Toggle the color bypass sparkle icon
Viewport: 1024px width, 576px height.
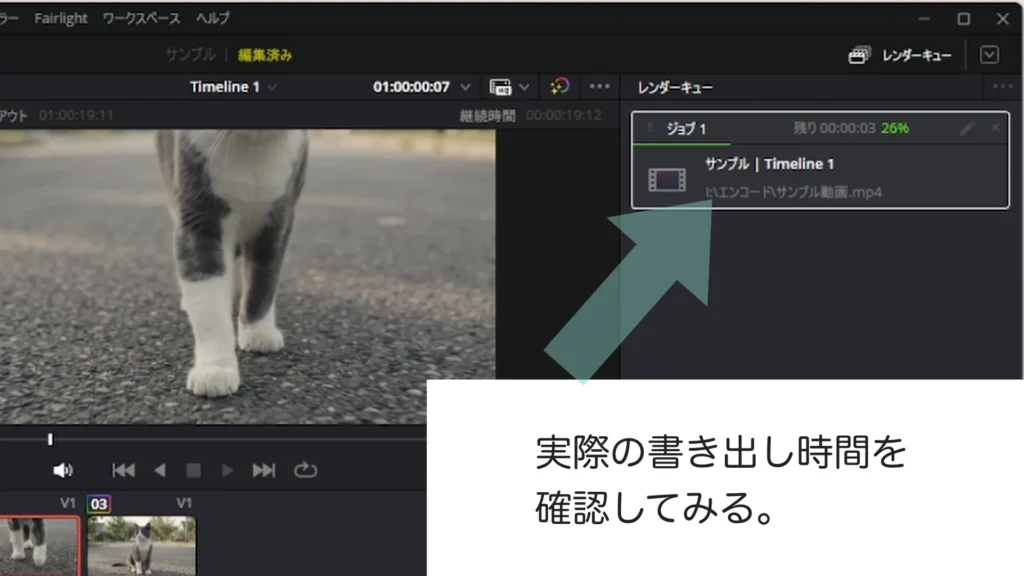coord(560,86)
